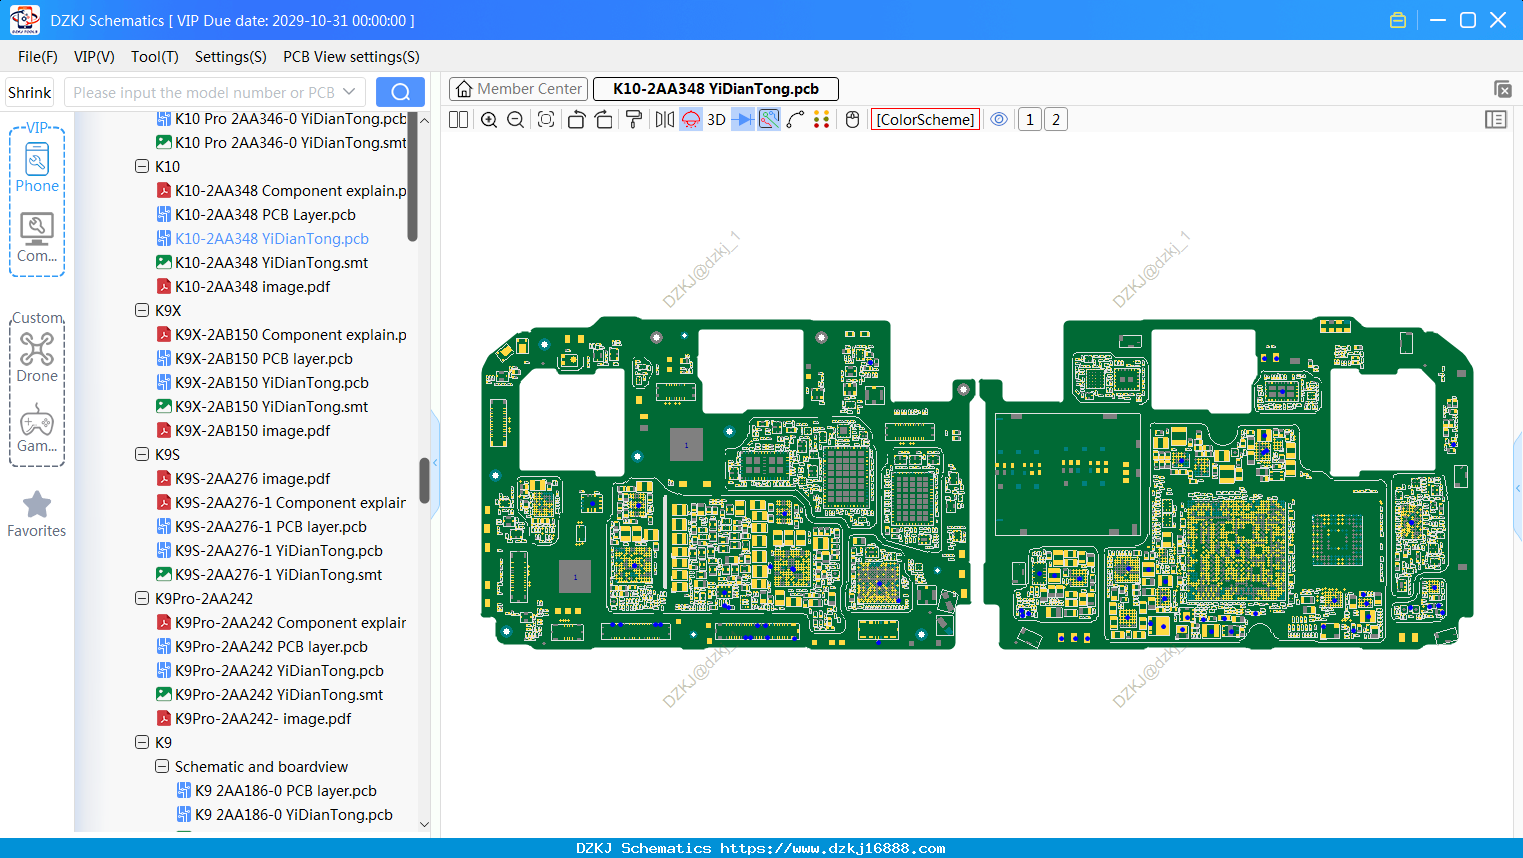Toggle the diode symbol display

[743, 119]
